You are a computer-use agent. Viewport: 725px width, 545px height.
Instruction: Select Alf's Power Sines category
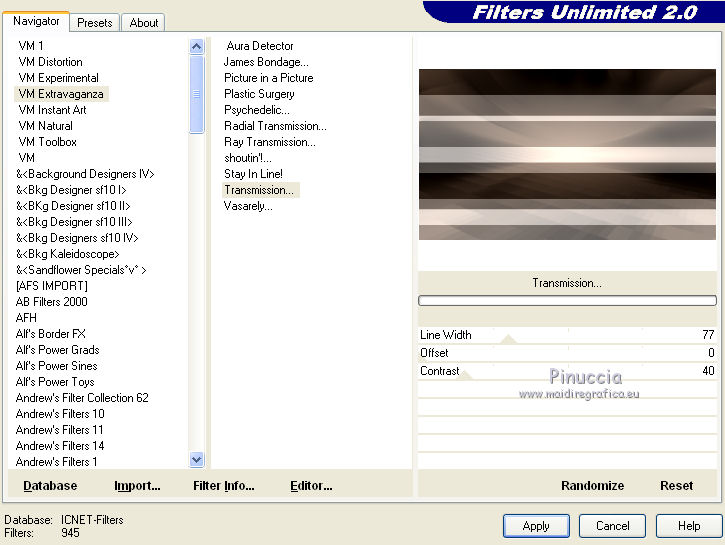pos(56,366)
